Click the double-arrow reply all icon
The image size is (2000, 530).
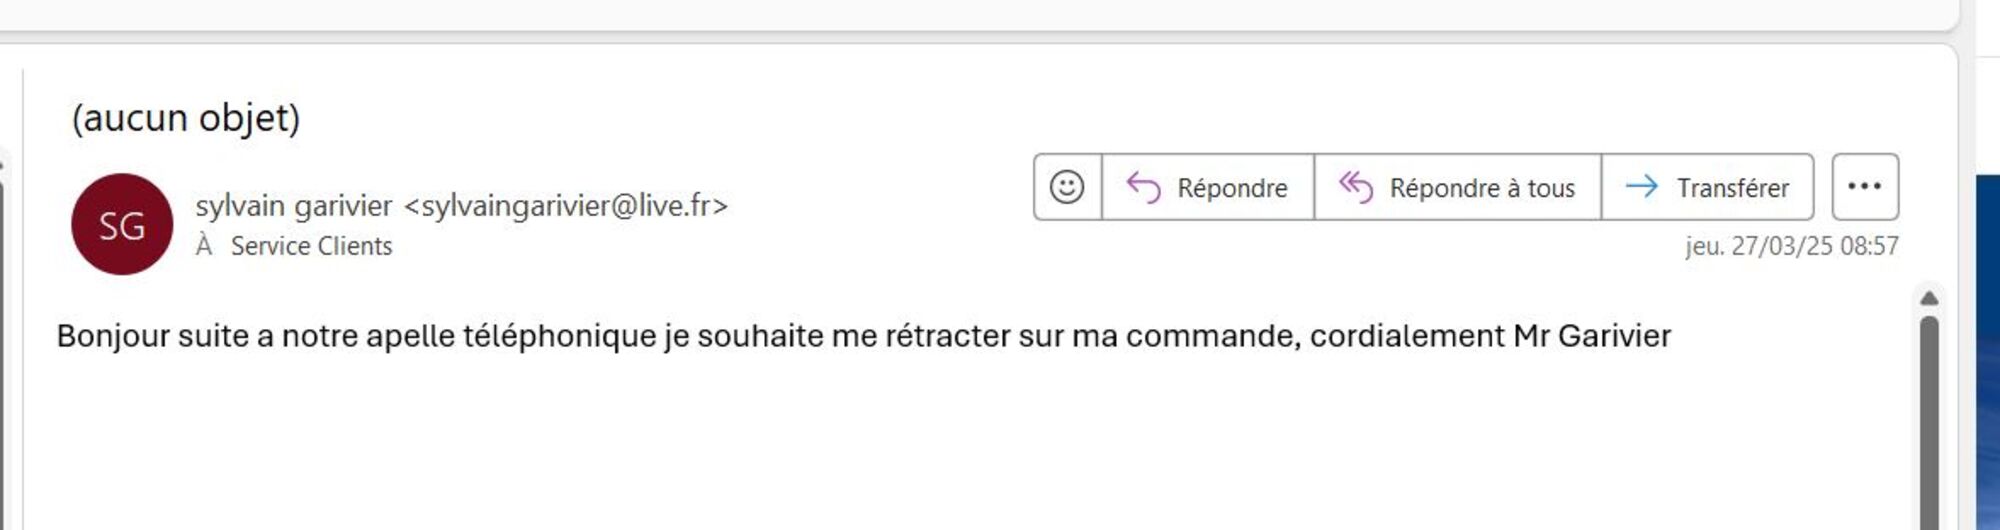(1356, 187)
